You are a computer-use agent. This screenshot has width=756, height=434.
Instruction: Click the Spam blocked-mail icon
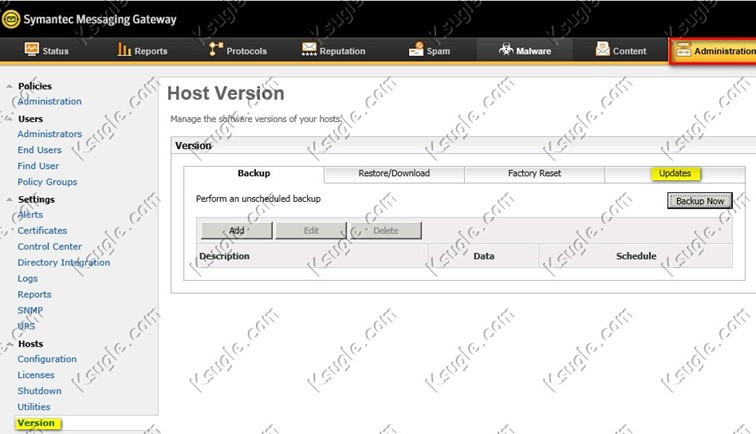tap(416, 49)
